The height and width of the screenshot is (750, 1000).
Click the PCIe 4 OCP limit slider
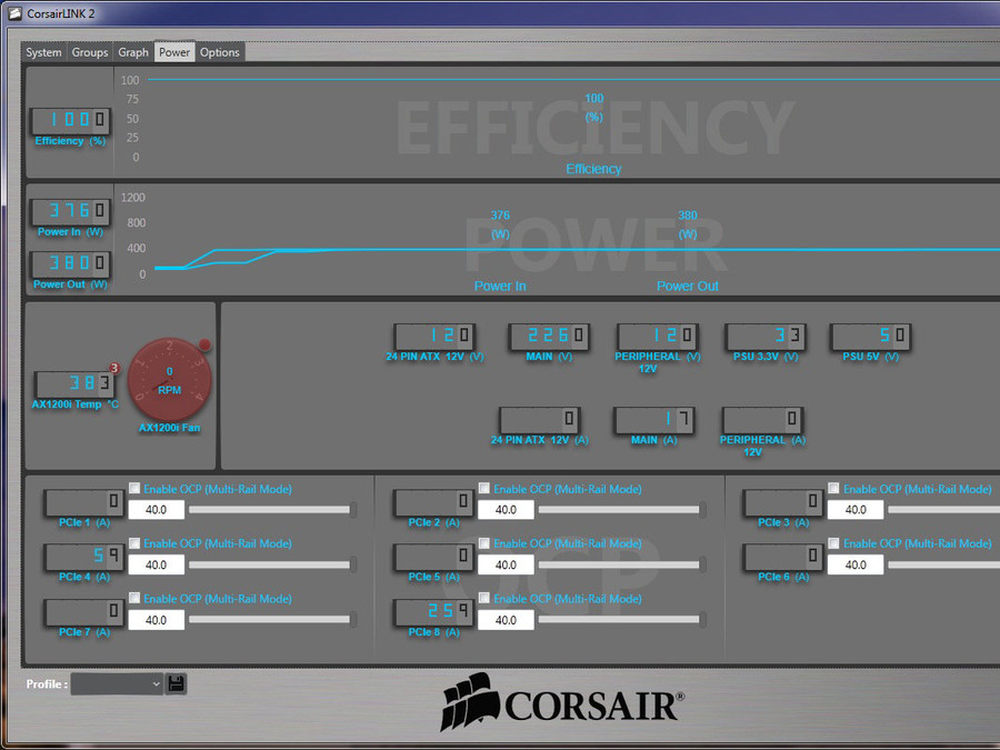pyautogui.click(x=272, y=564)
